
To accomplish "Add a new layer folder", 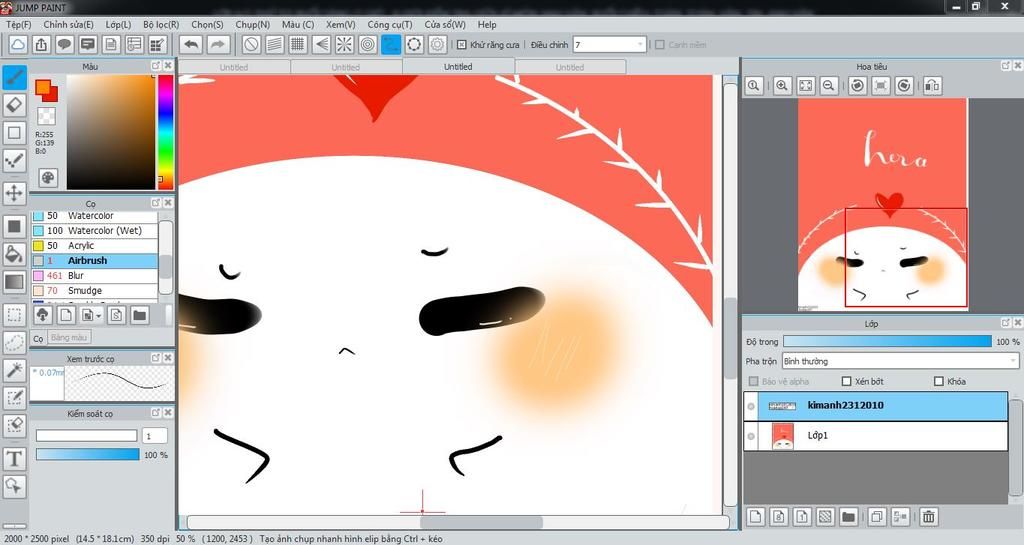I will (x=848, y=517).
